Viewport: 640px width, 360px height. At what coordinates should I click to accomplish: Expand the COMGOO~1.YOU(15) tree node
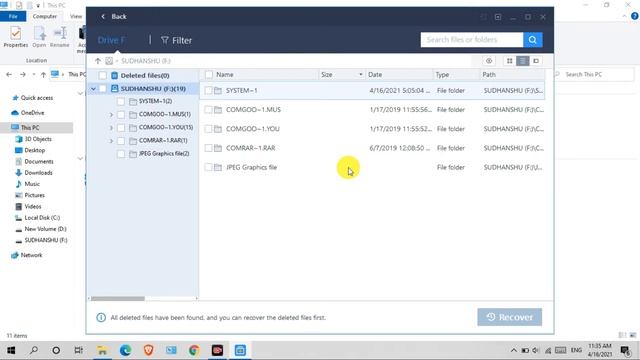111,128
